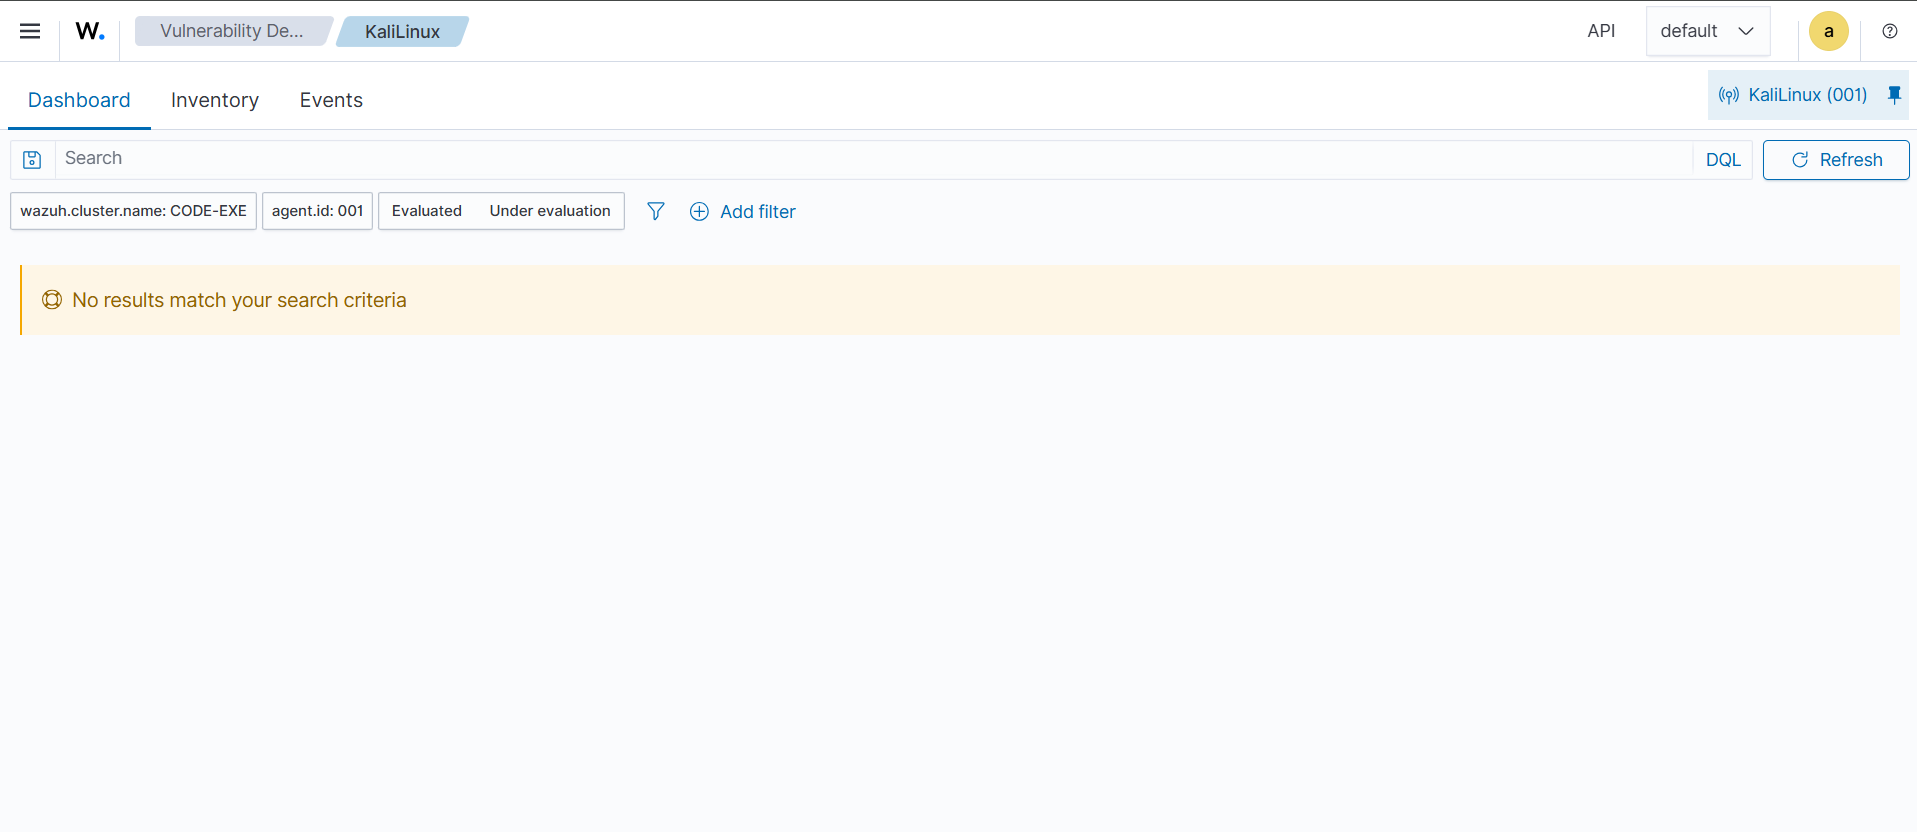Switch to the Events tab
This screenshot has height=832, width=1917.
[x=331, y=100]
